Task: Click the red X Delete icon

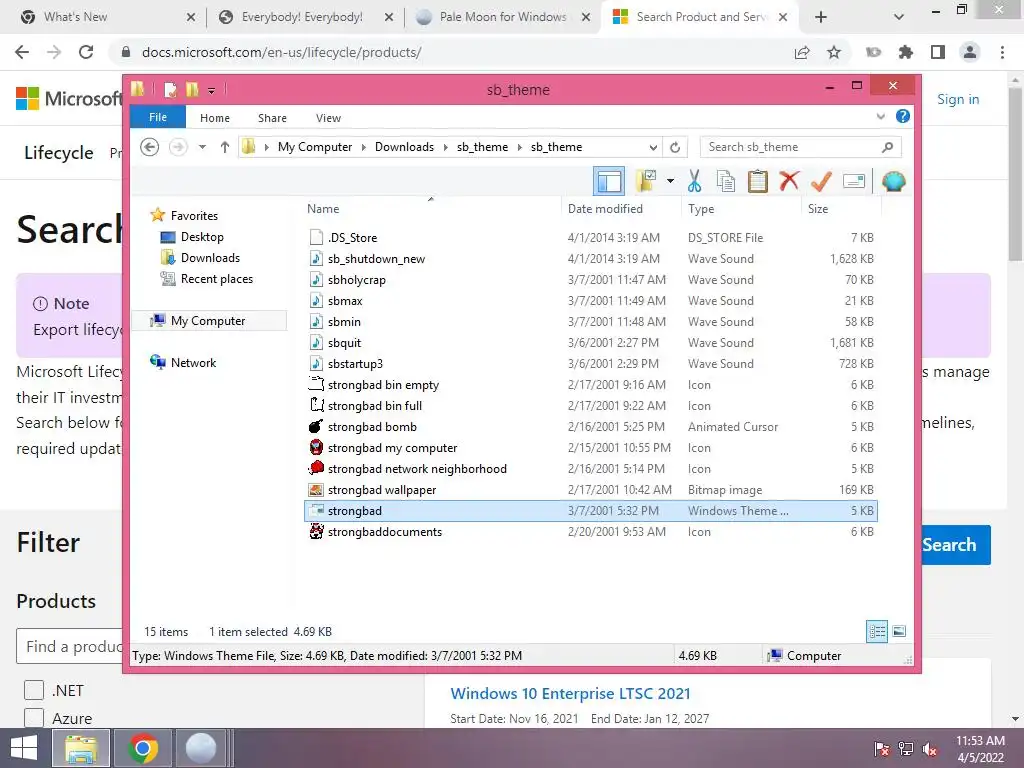Action: coord(789,180)
